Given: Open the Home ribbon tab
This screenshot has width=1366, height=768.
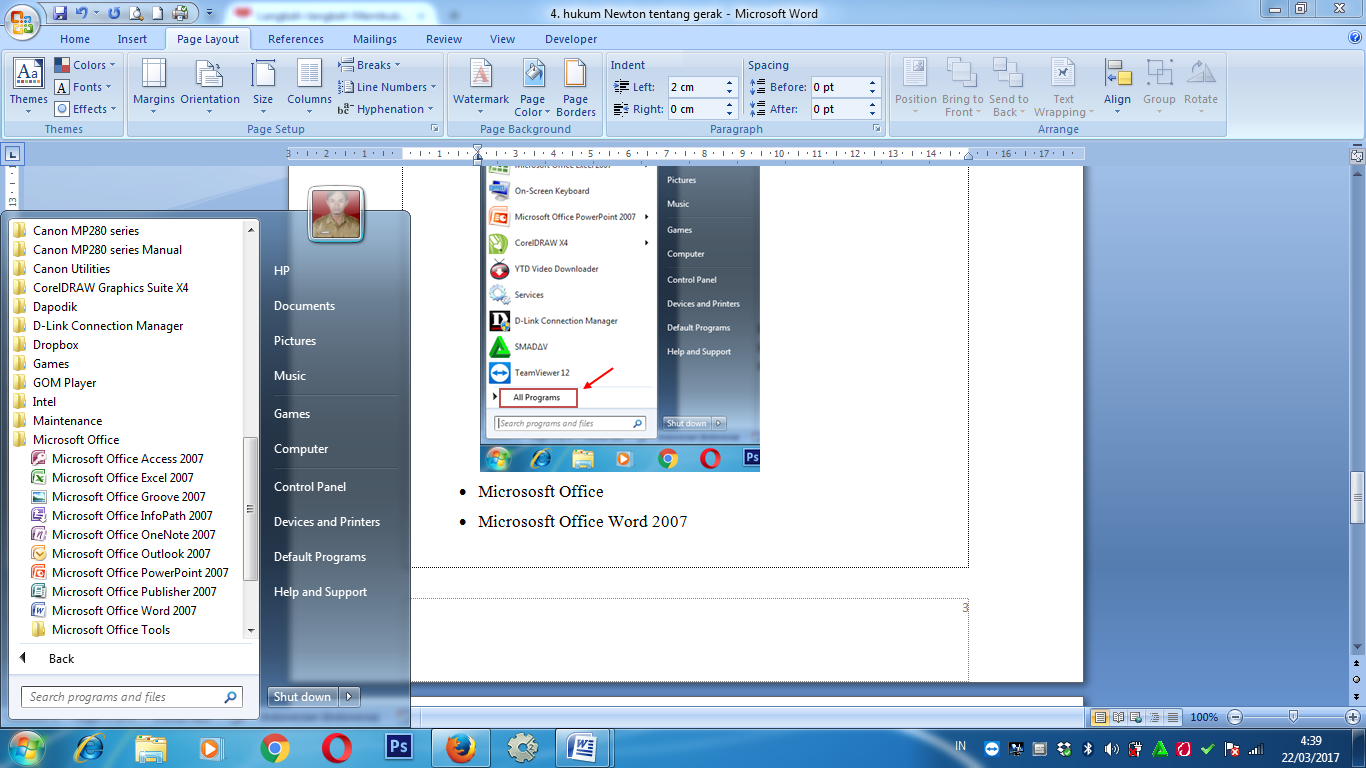Looking at the screenshot, I should tap(75, 39).
